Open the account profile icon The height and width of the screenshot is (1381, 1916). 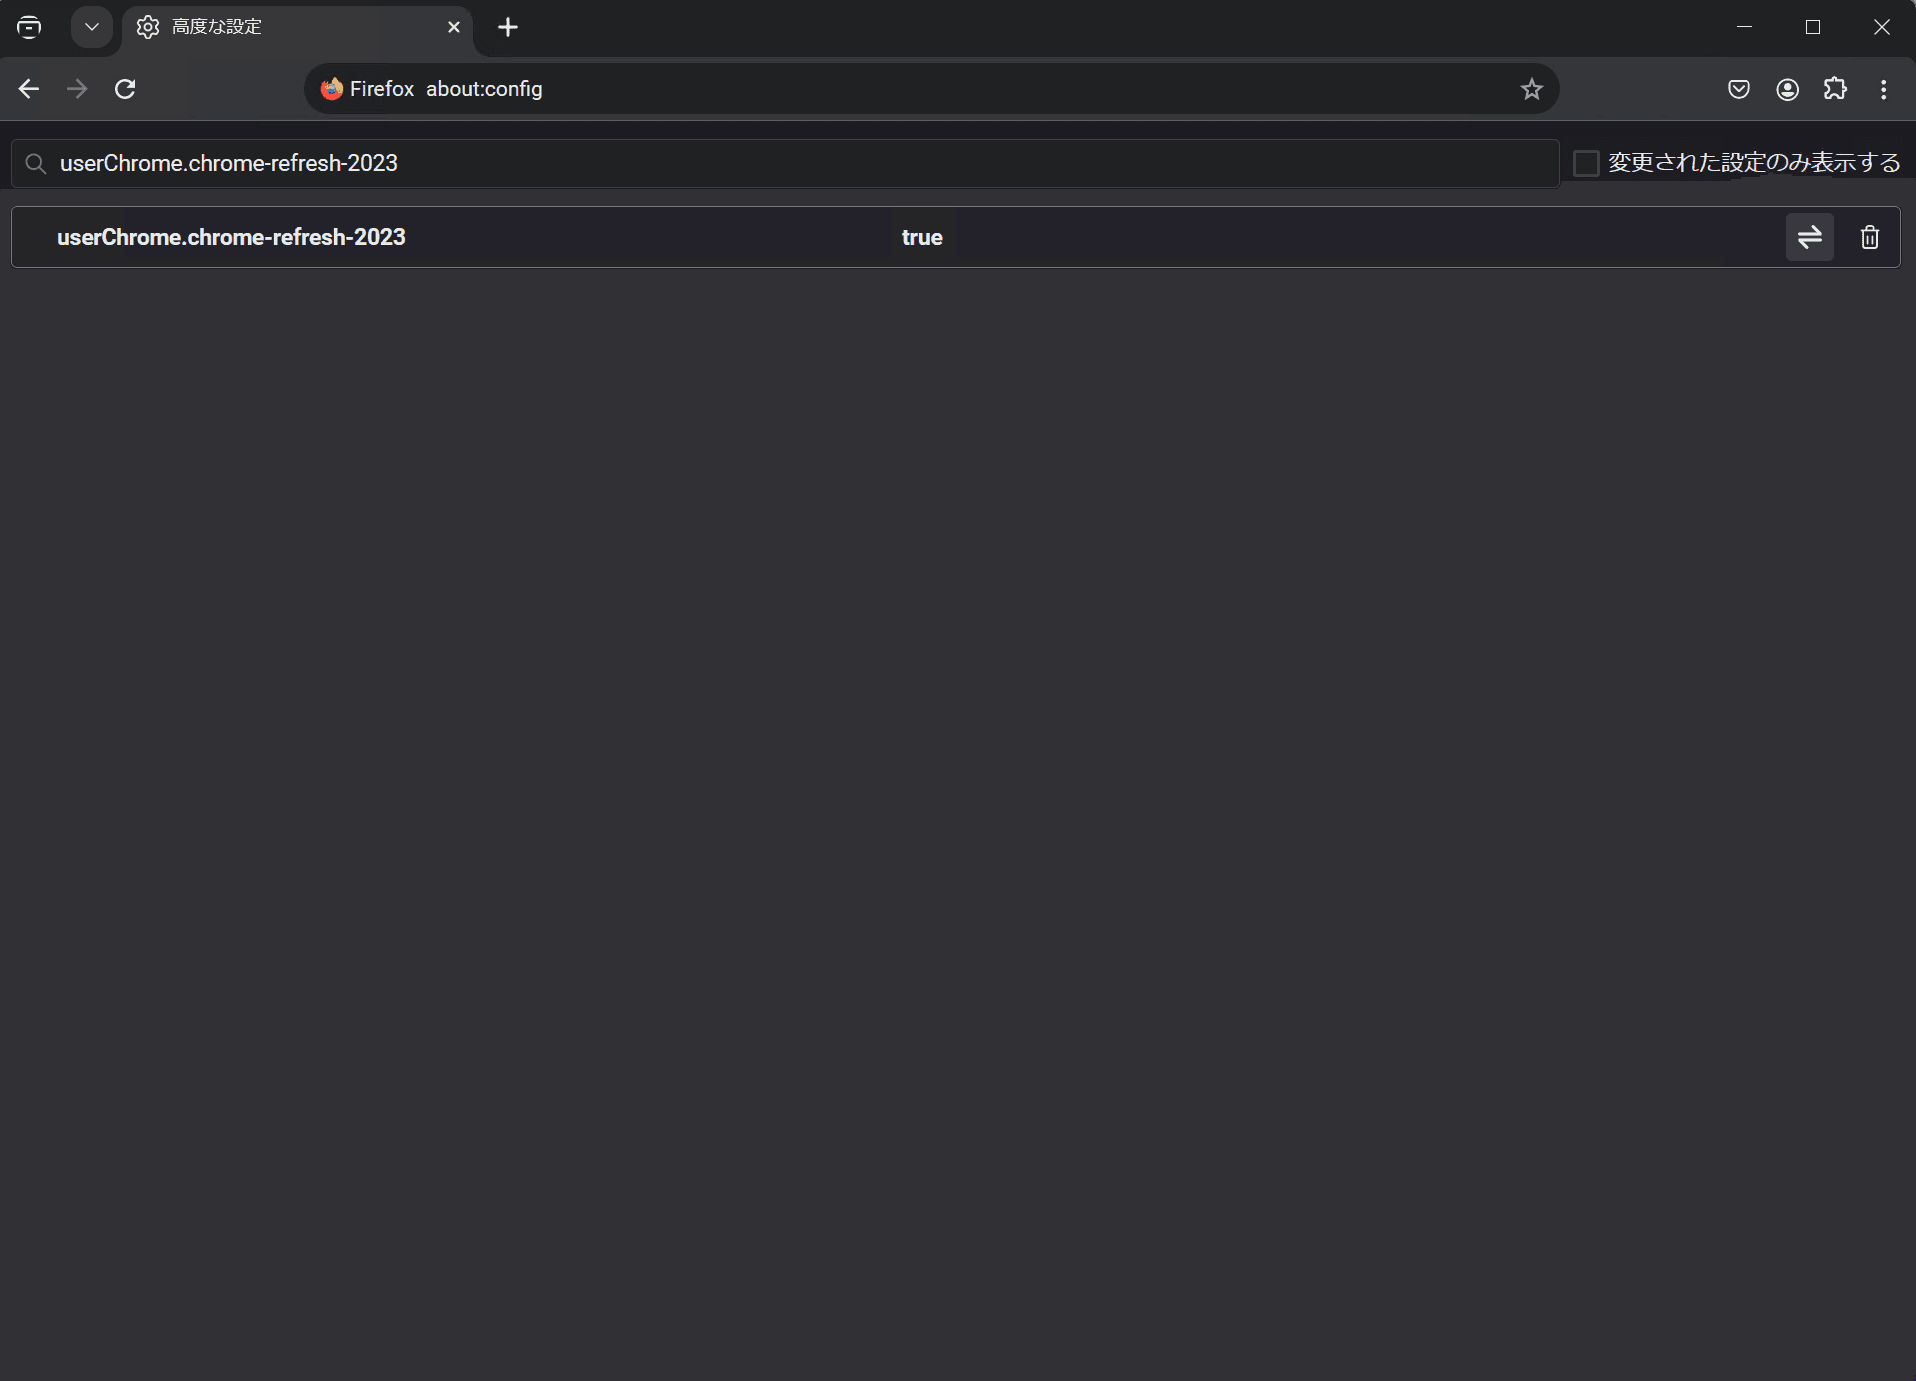(x=1787, y=89)
